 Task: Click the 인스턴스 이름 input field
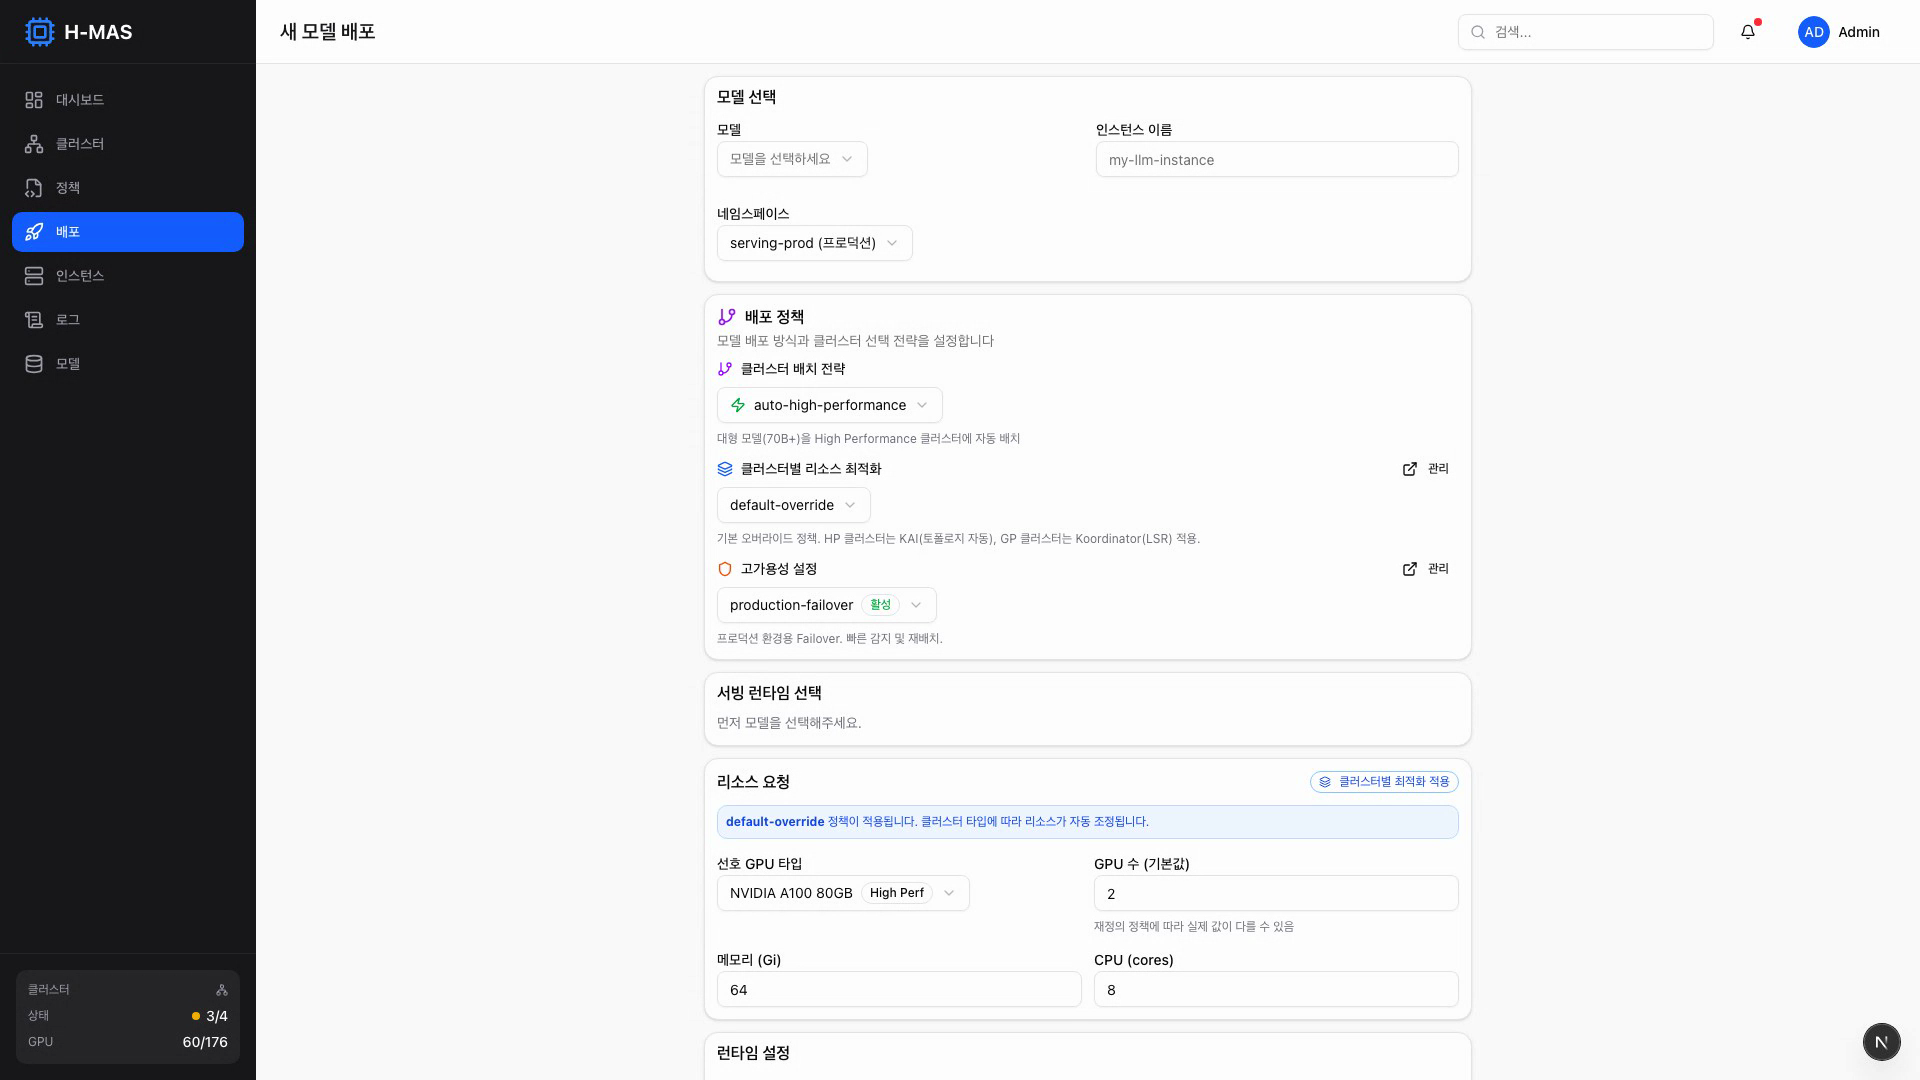(1277, 159)
